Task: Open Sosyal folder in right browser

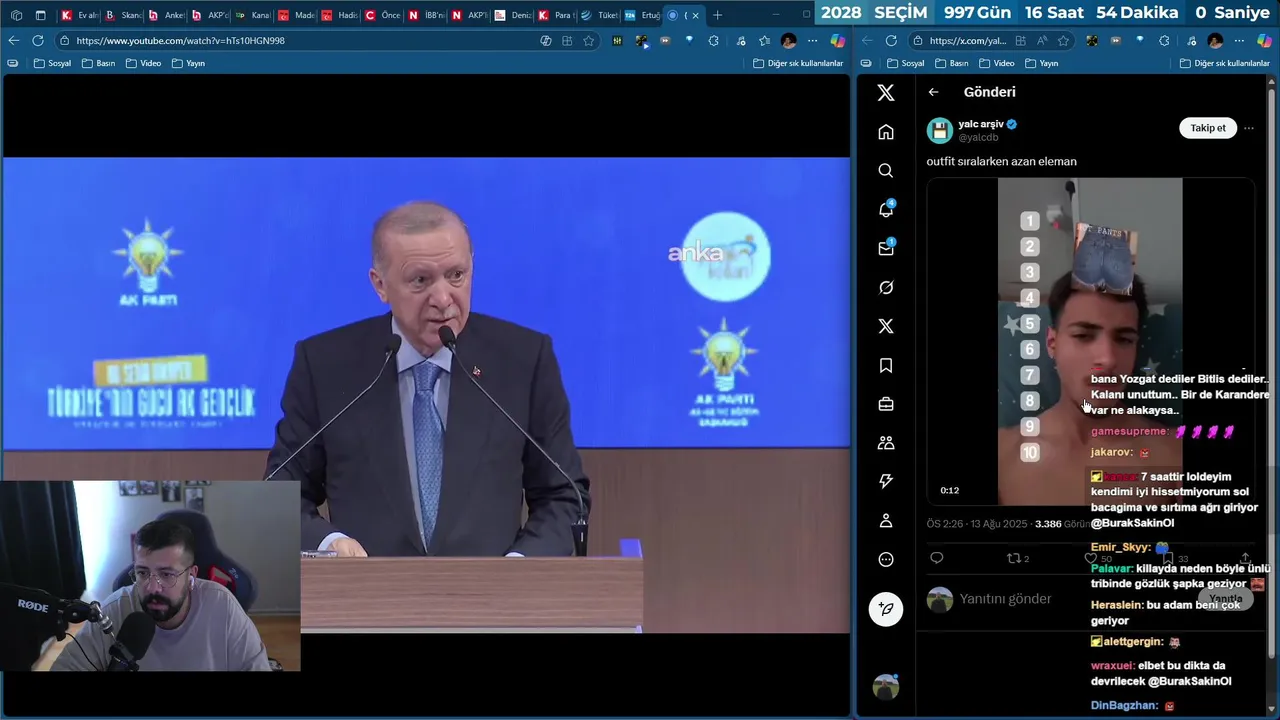Action: pyautogui.click(x=905, y=63)
